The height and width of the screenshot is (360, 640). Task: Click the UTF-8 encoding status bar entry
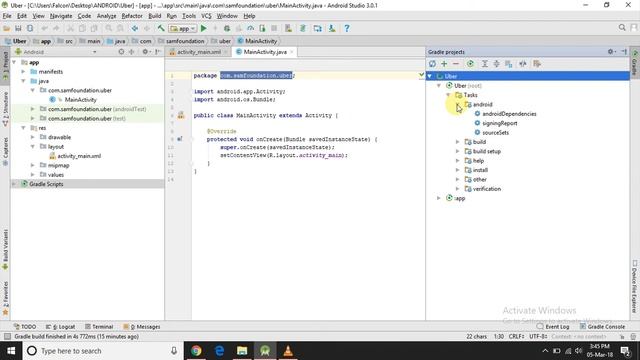point(538,337)
